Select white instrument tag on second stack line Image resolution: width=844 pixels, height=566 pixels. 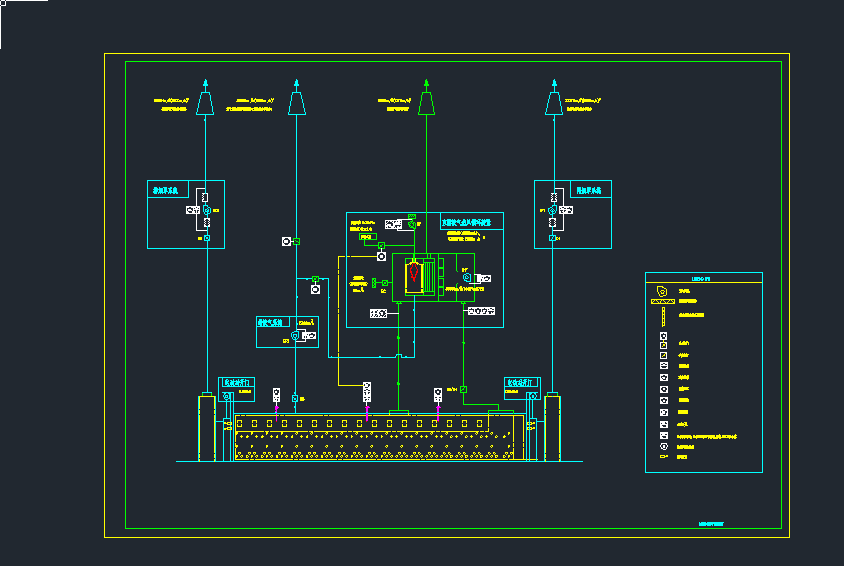pyautogui.click(x=285, y=241)
